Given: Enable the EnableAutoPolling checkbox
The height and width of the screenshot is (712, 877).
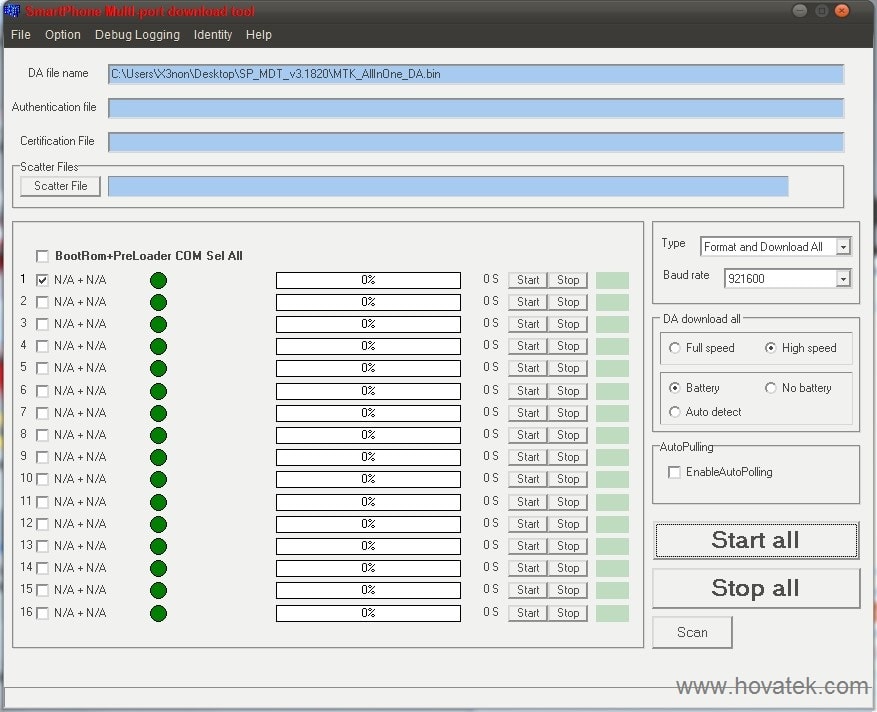Looking at the screenshot, I should (x=675, y=472).
